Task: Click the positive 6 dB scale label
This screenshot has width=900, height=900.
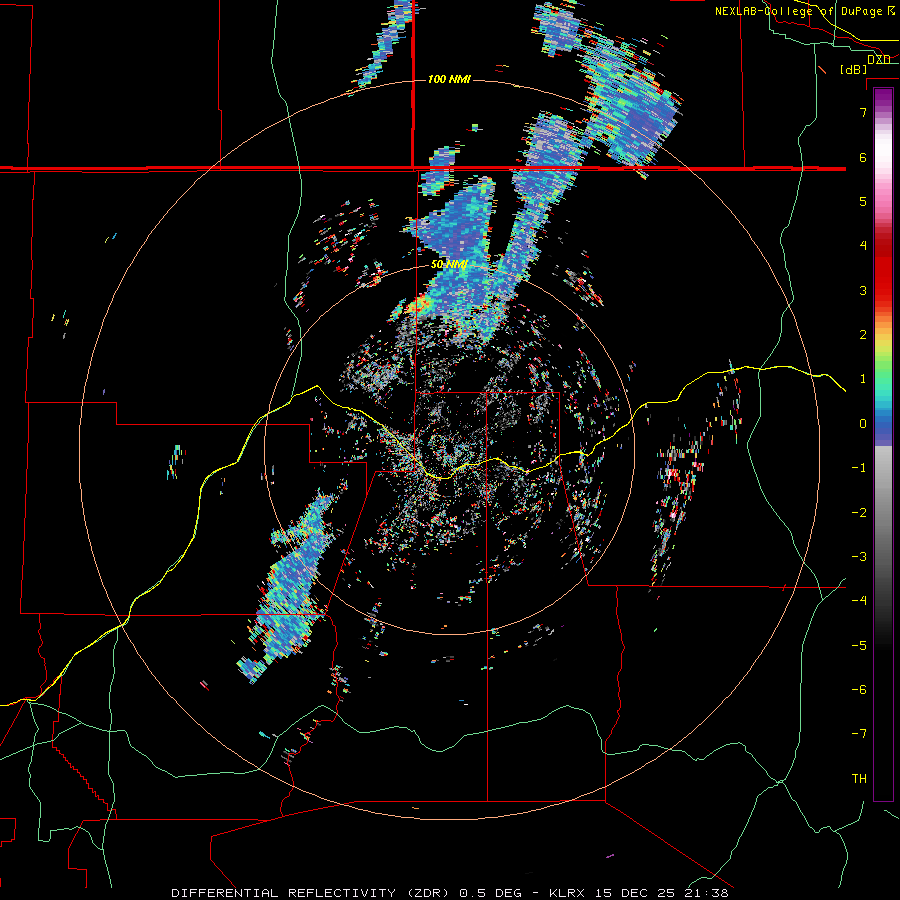Action: pyautogui.click(x=863, y=157)
